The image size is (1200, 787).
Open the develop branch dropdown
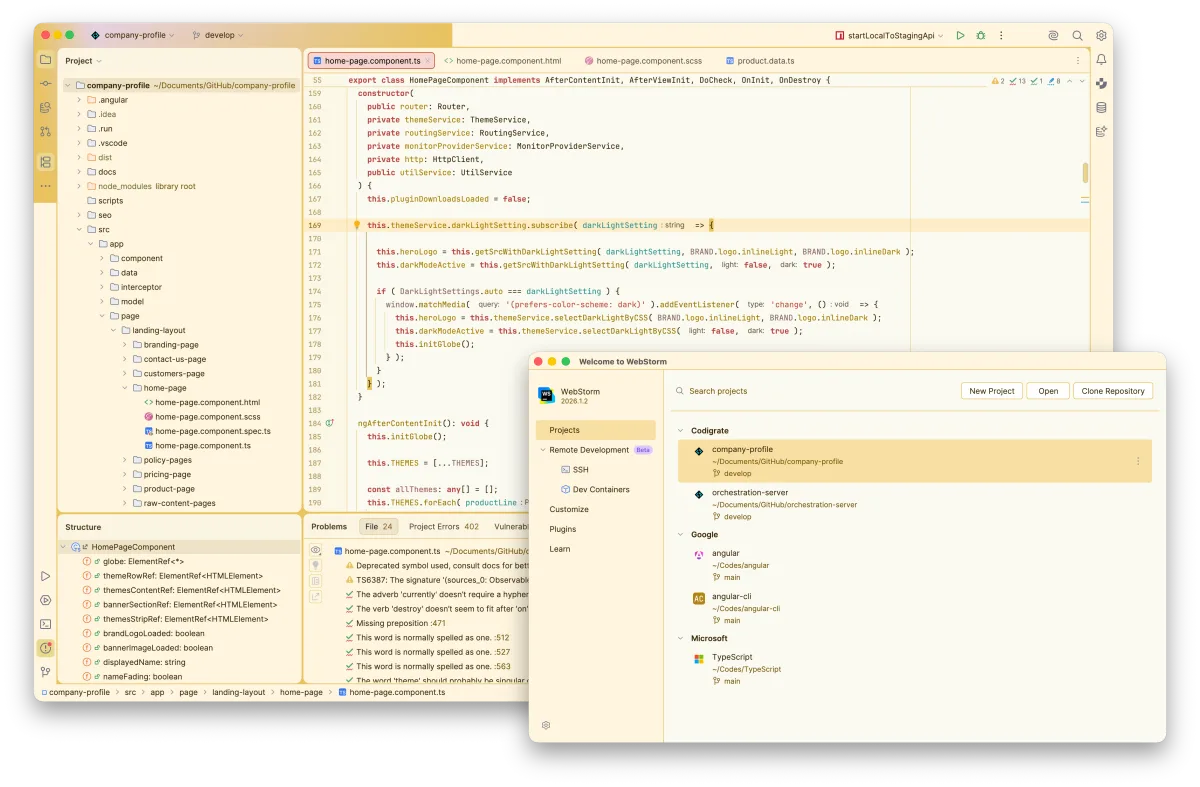click(x=216, y=35)
